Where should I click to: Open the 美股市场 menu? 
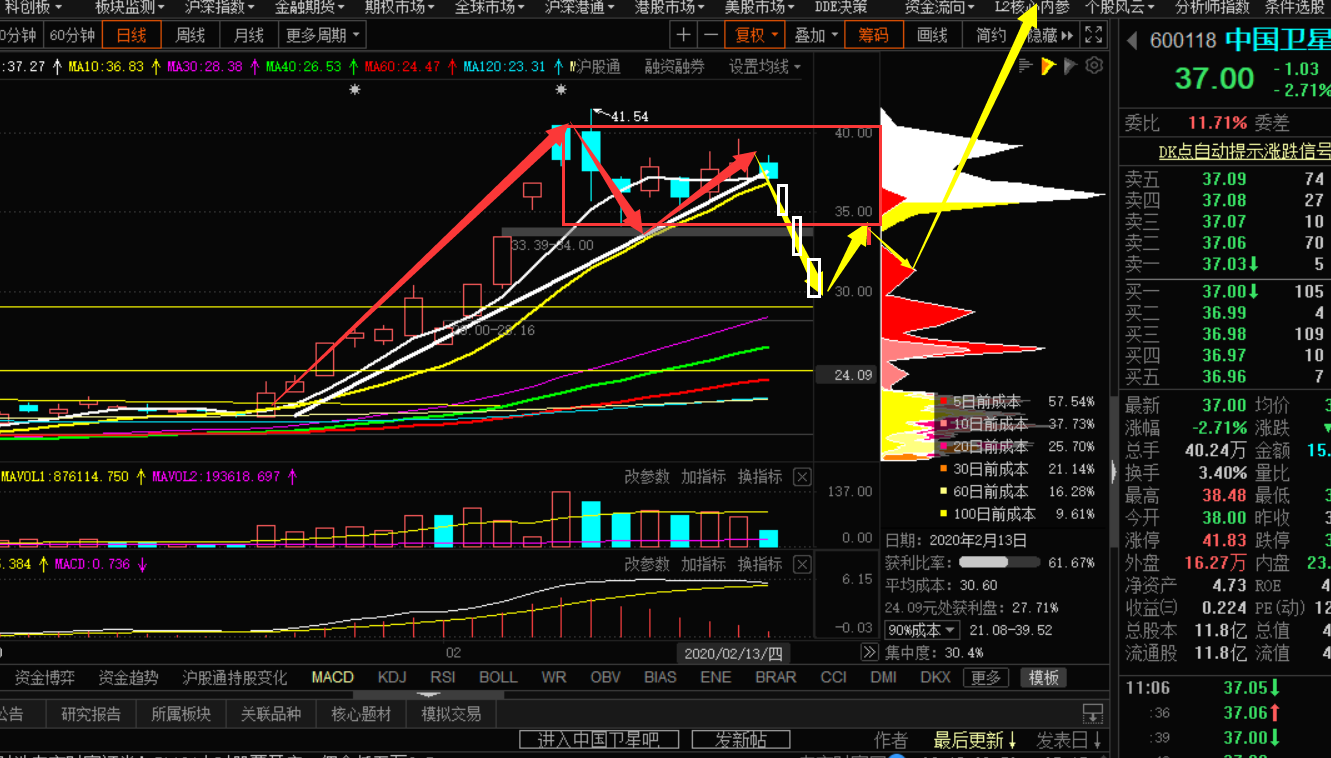(x=760, y=8)
